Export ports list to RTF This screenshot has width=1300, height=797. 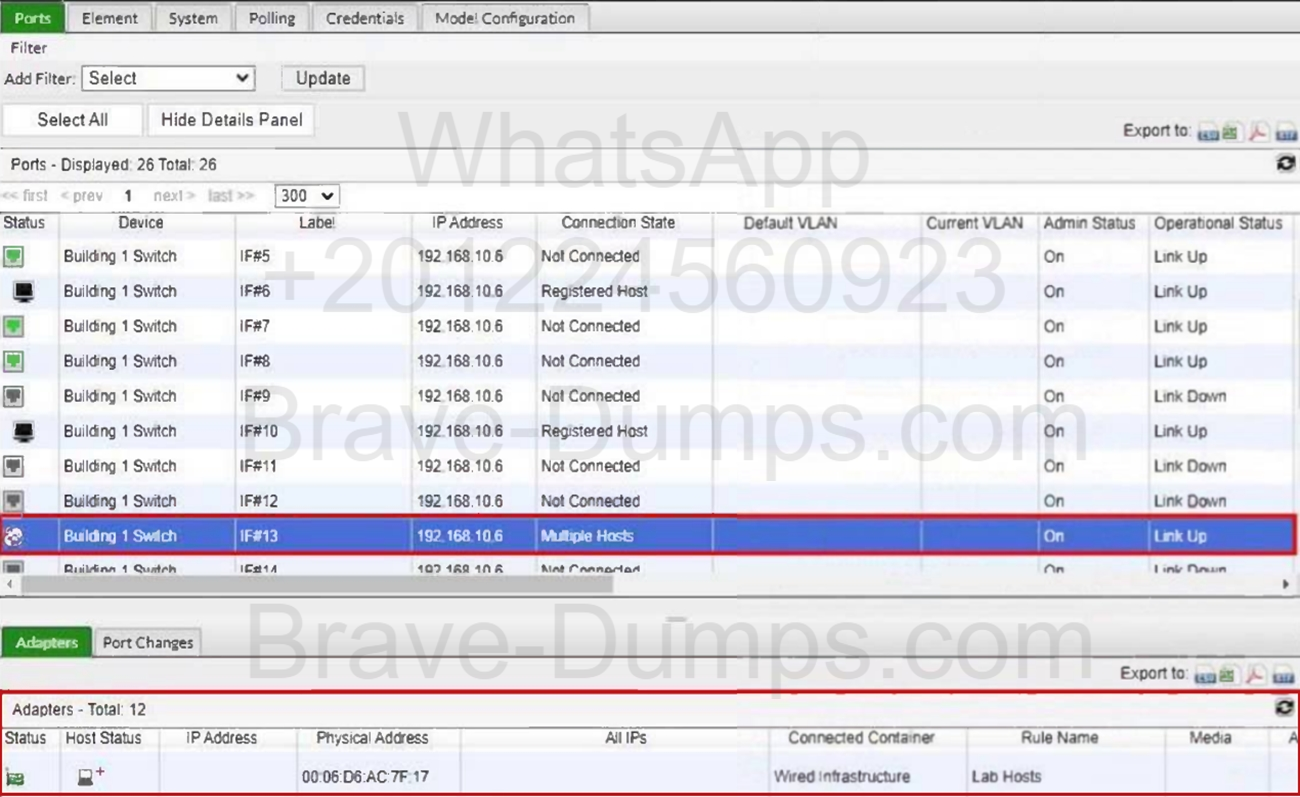point(1284,133)
